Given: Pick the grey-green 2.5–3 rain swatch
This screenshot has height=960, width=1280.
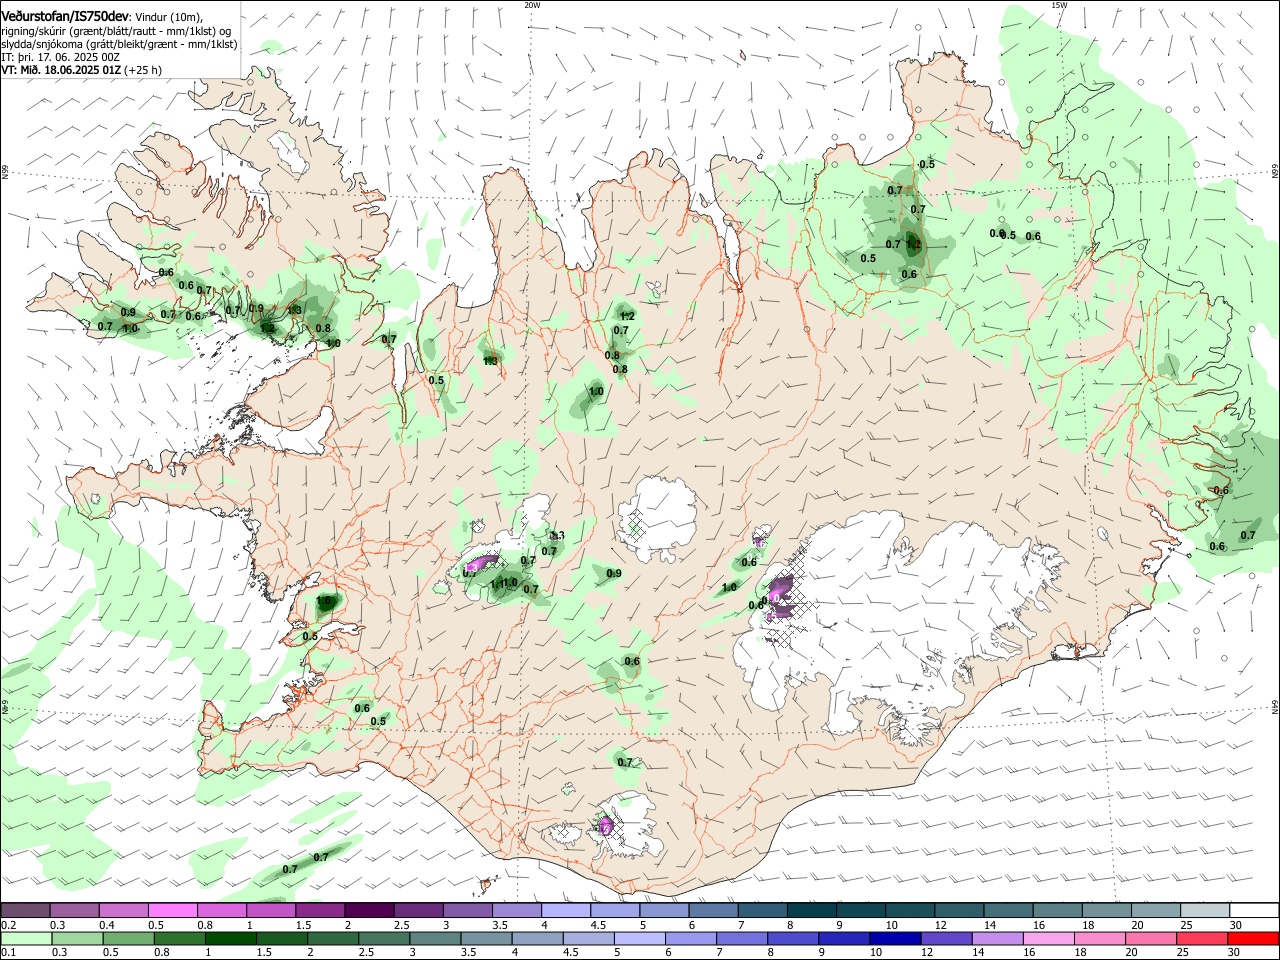Looking at the screenshot, I should [384, 938].
